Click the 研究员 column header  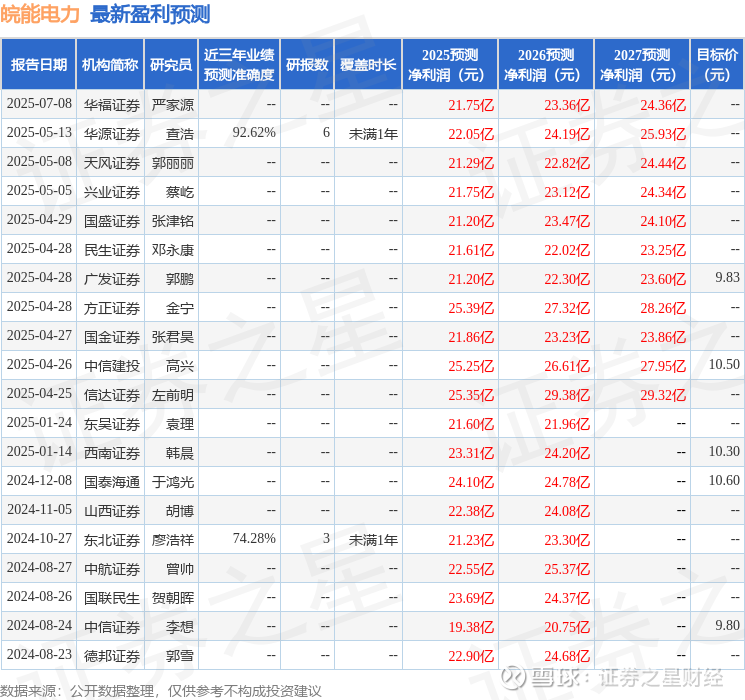(x=171, y=65)
